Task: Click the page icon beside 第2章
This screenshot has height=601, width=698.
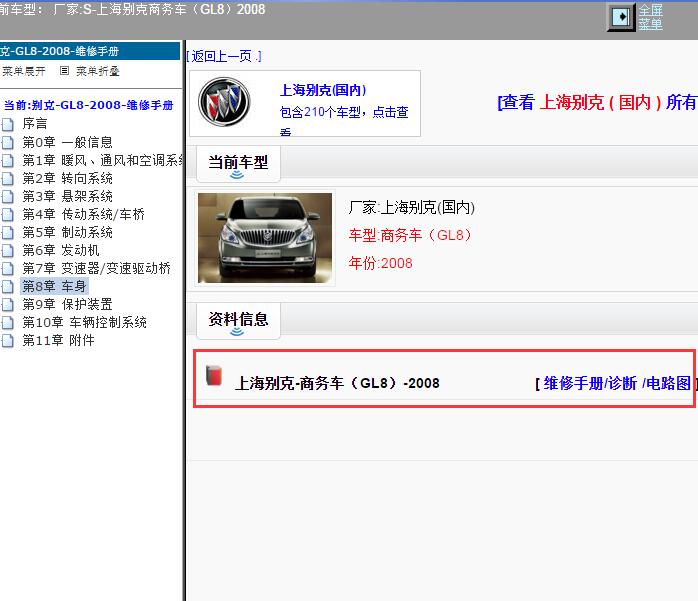Action: click(8, 179)
